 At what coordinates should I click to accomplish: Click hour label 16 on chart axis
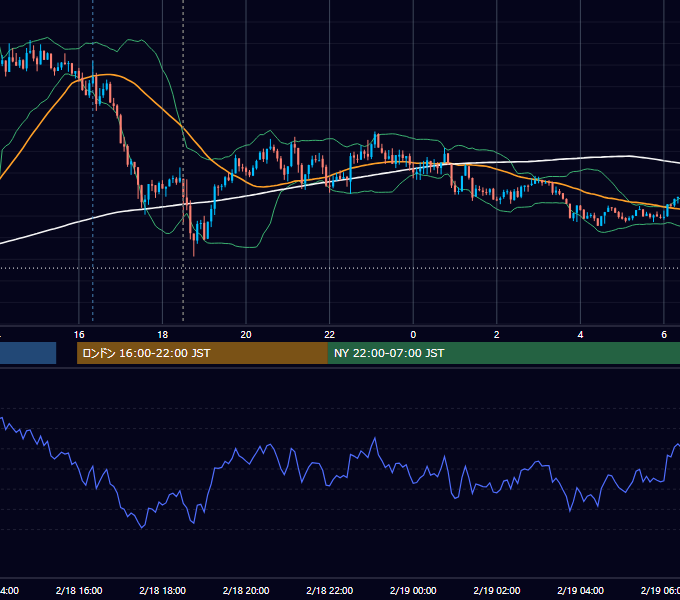[x=79, y=335]
